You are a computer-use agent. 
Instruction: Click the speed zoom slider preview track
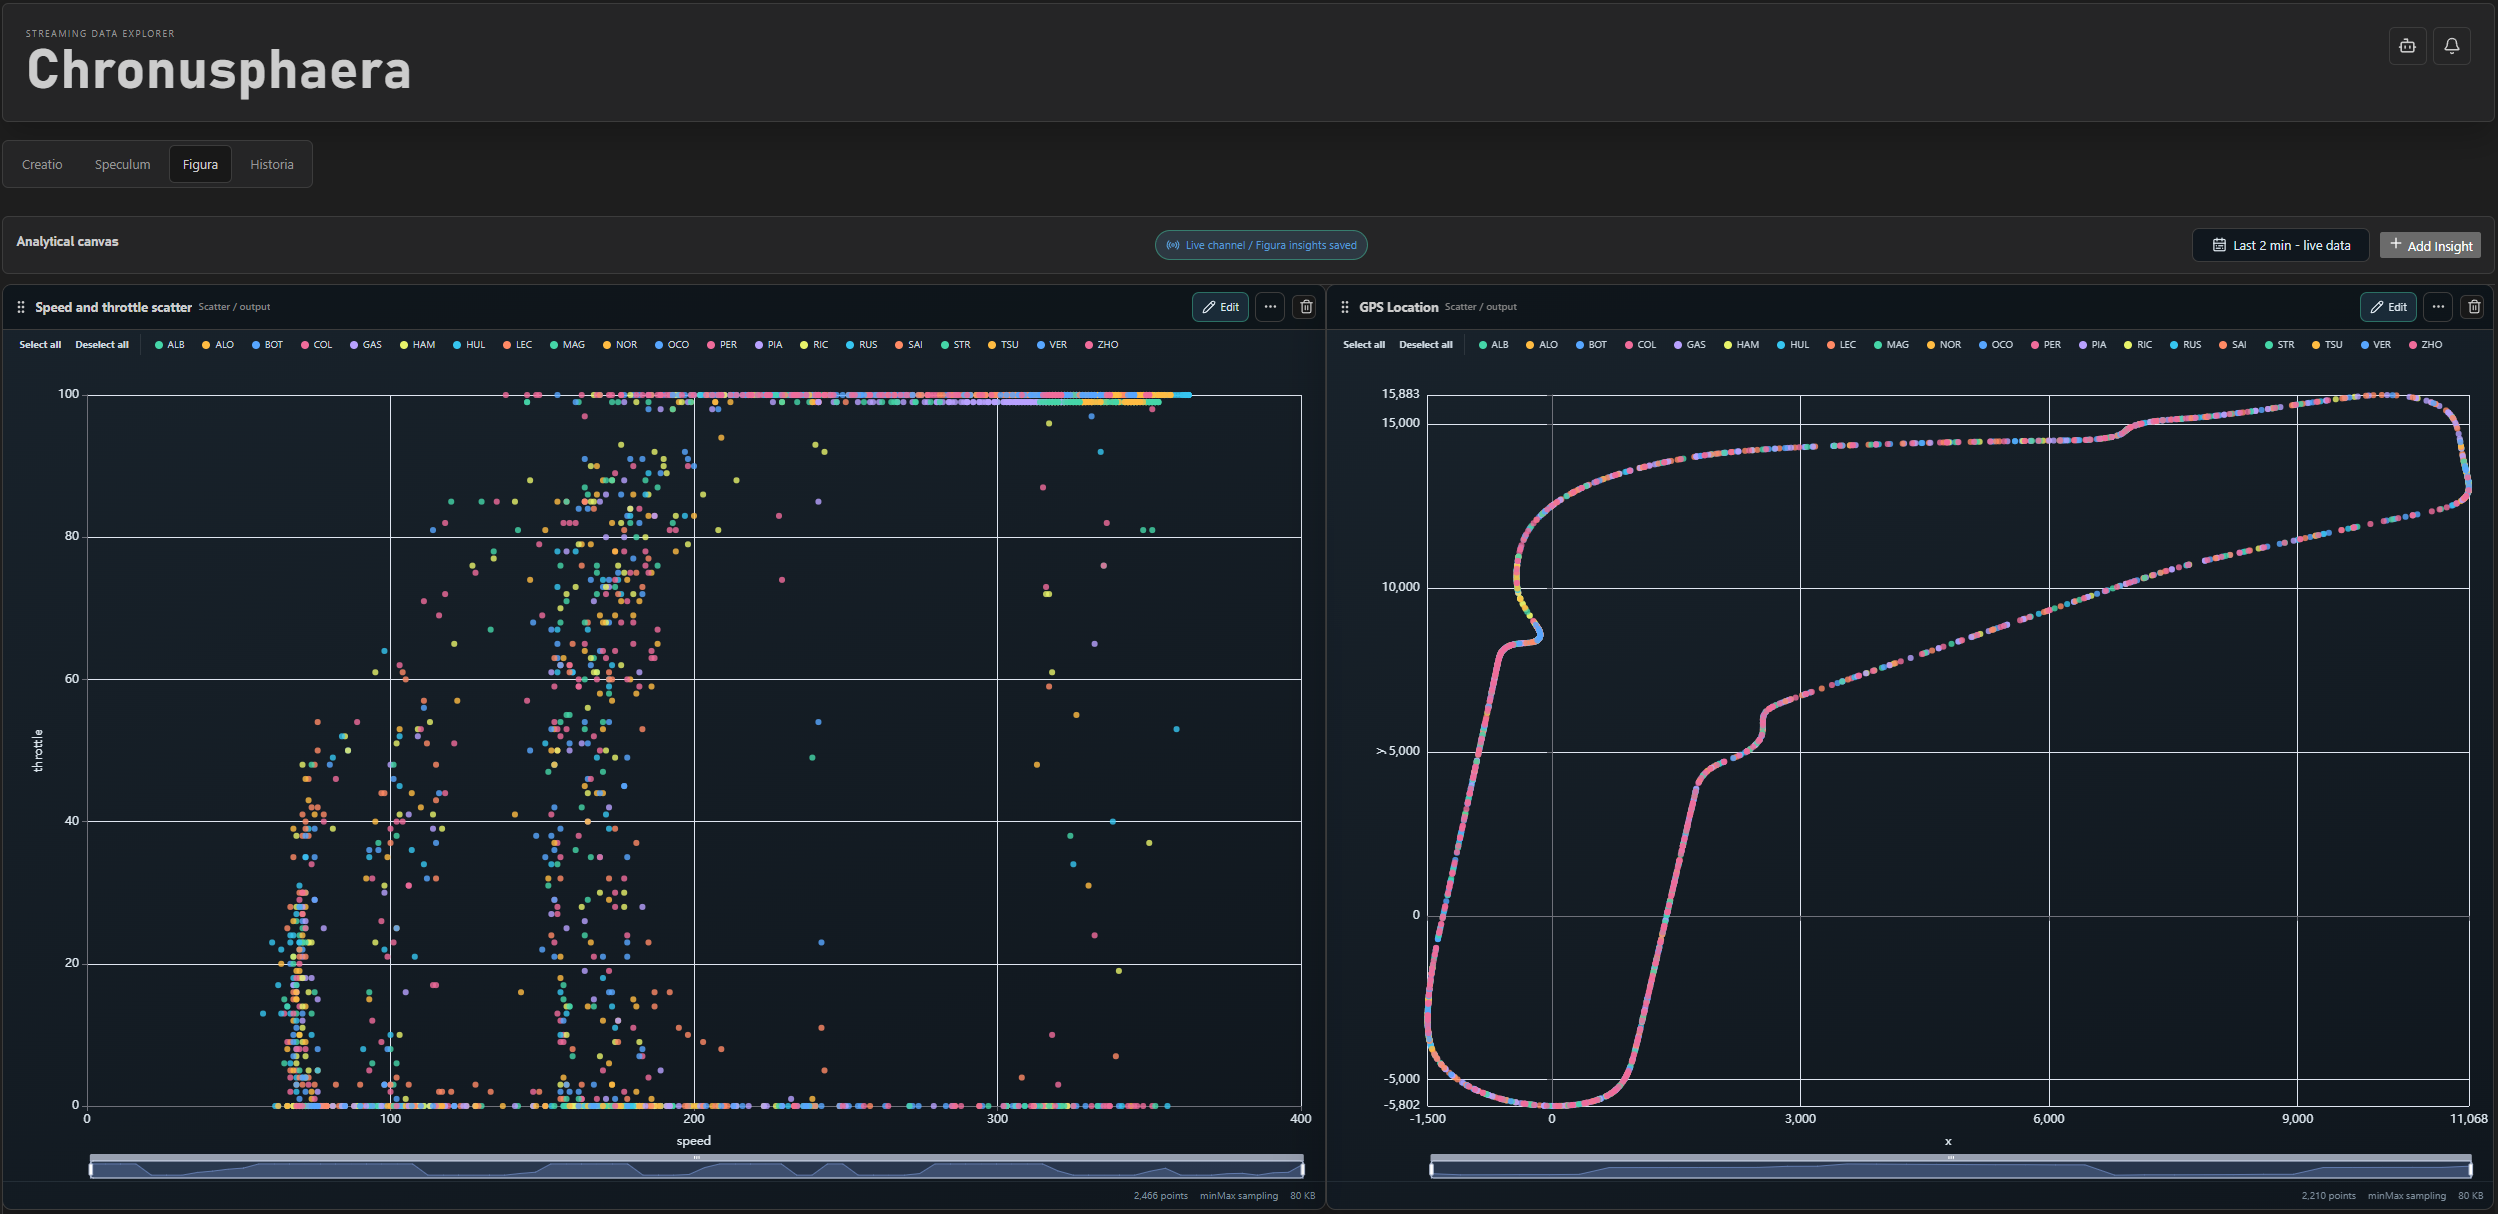pos(696,1169)
